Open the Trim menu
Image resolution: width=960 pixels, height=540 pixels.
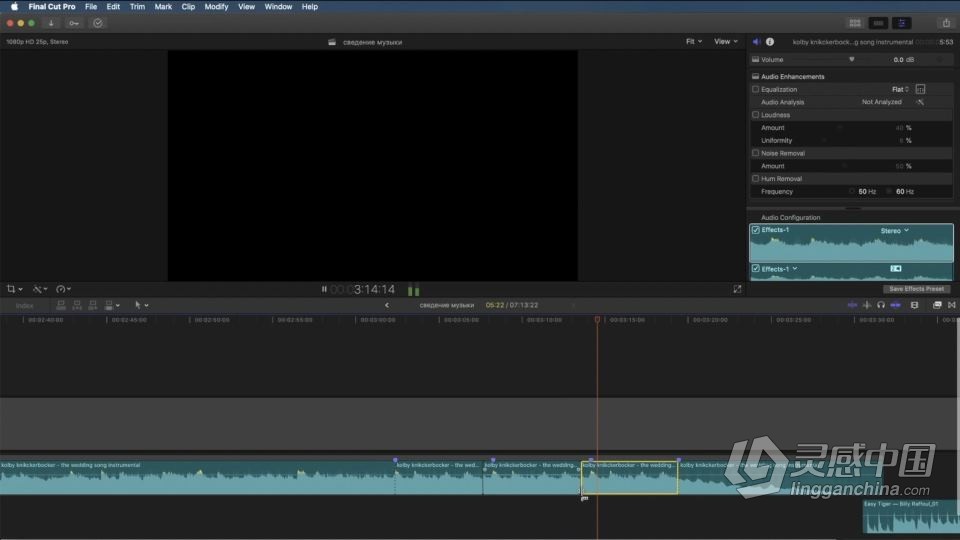[137, 7]
